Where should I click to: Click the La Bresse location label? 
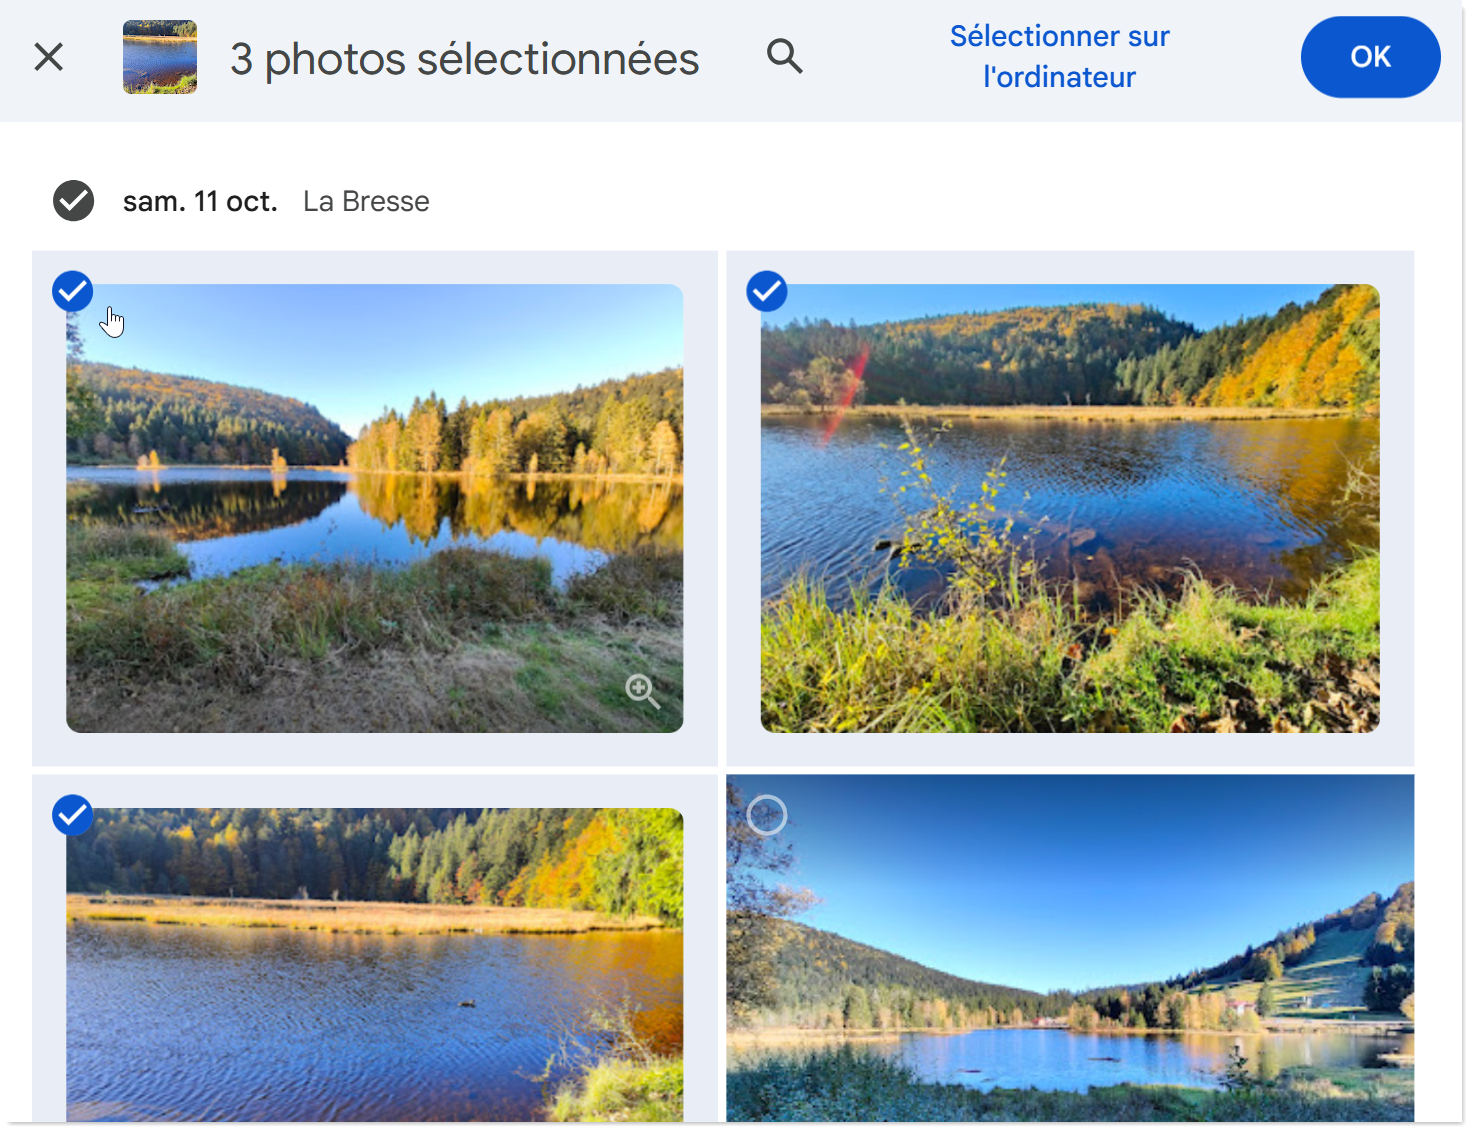pos(366,202)
